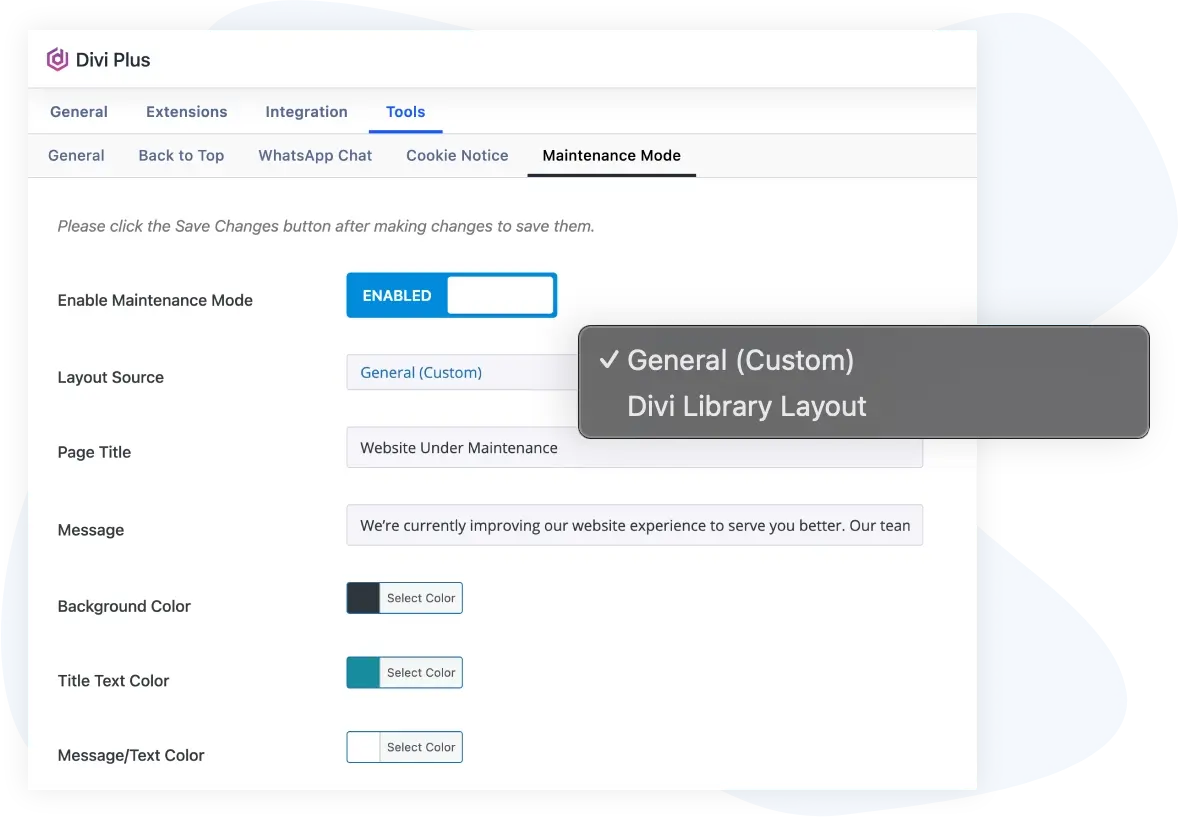Click Select Color for Background Color
1180x820 pixels.
coord(421,598)
